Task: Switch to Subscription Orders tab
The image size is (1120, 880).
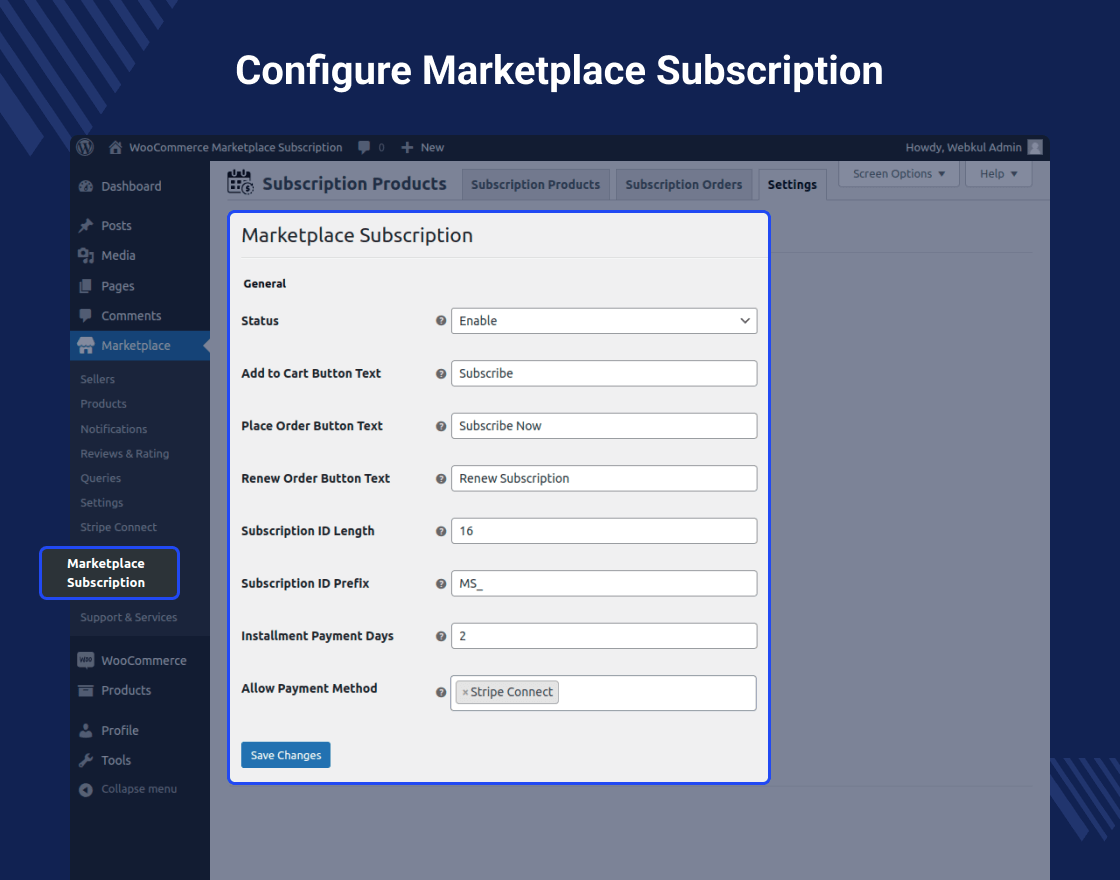Action: pyautogui.click(x=684, y=184)
